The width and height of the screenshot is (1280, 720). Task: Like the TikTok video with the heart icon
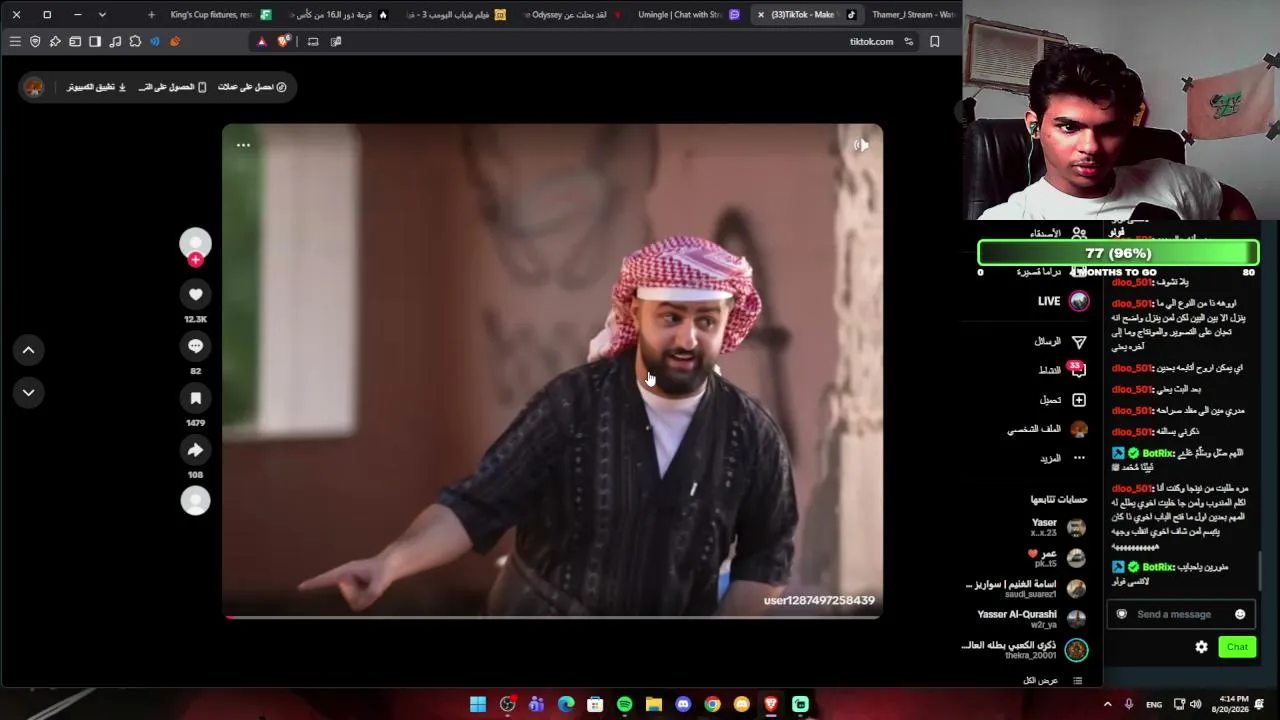(x=195, y=294)
